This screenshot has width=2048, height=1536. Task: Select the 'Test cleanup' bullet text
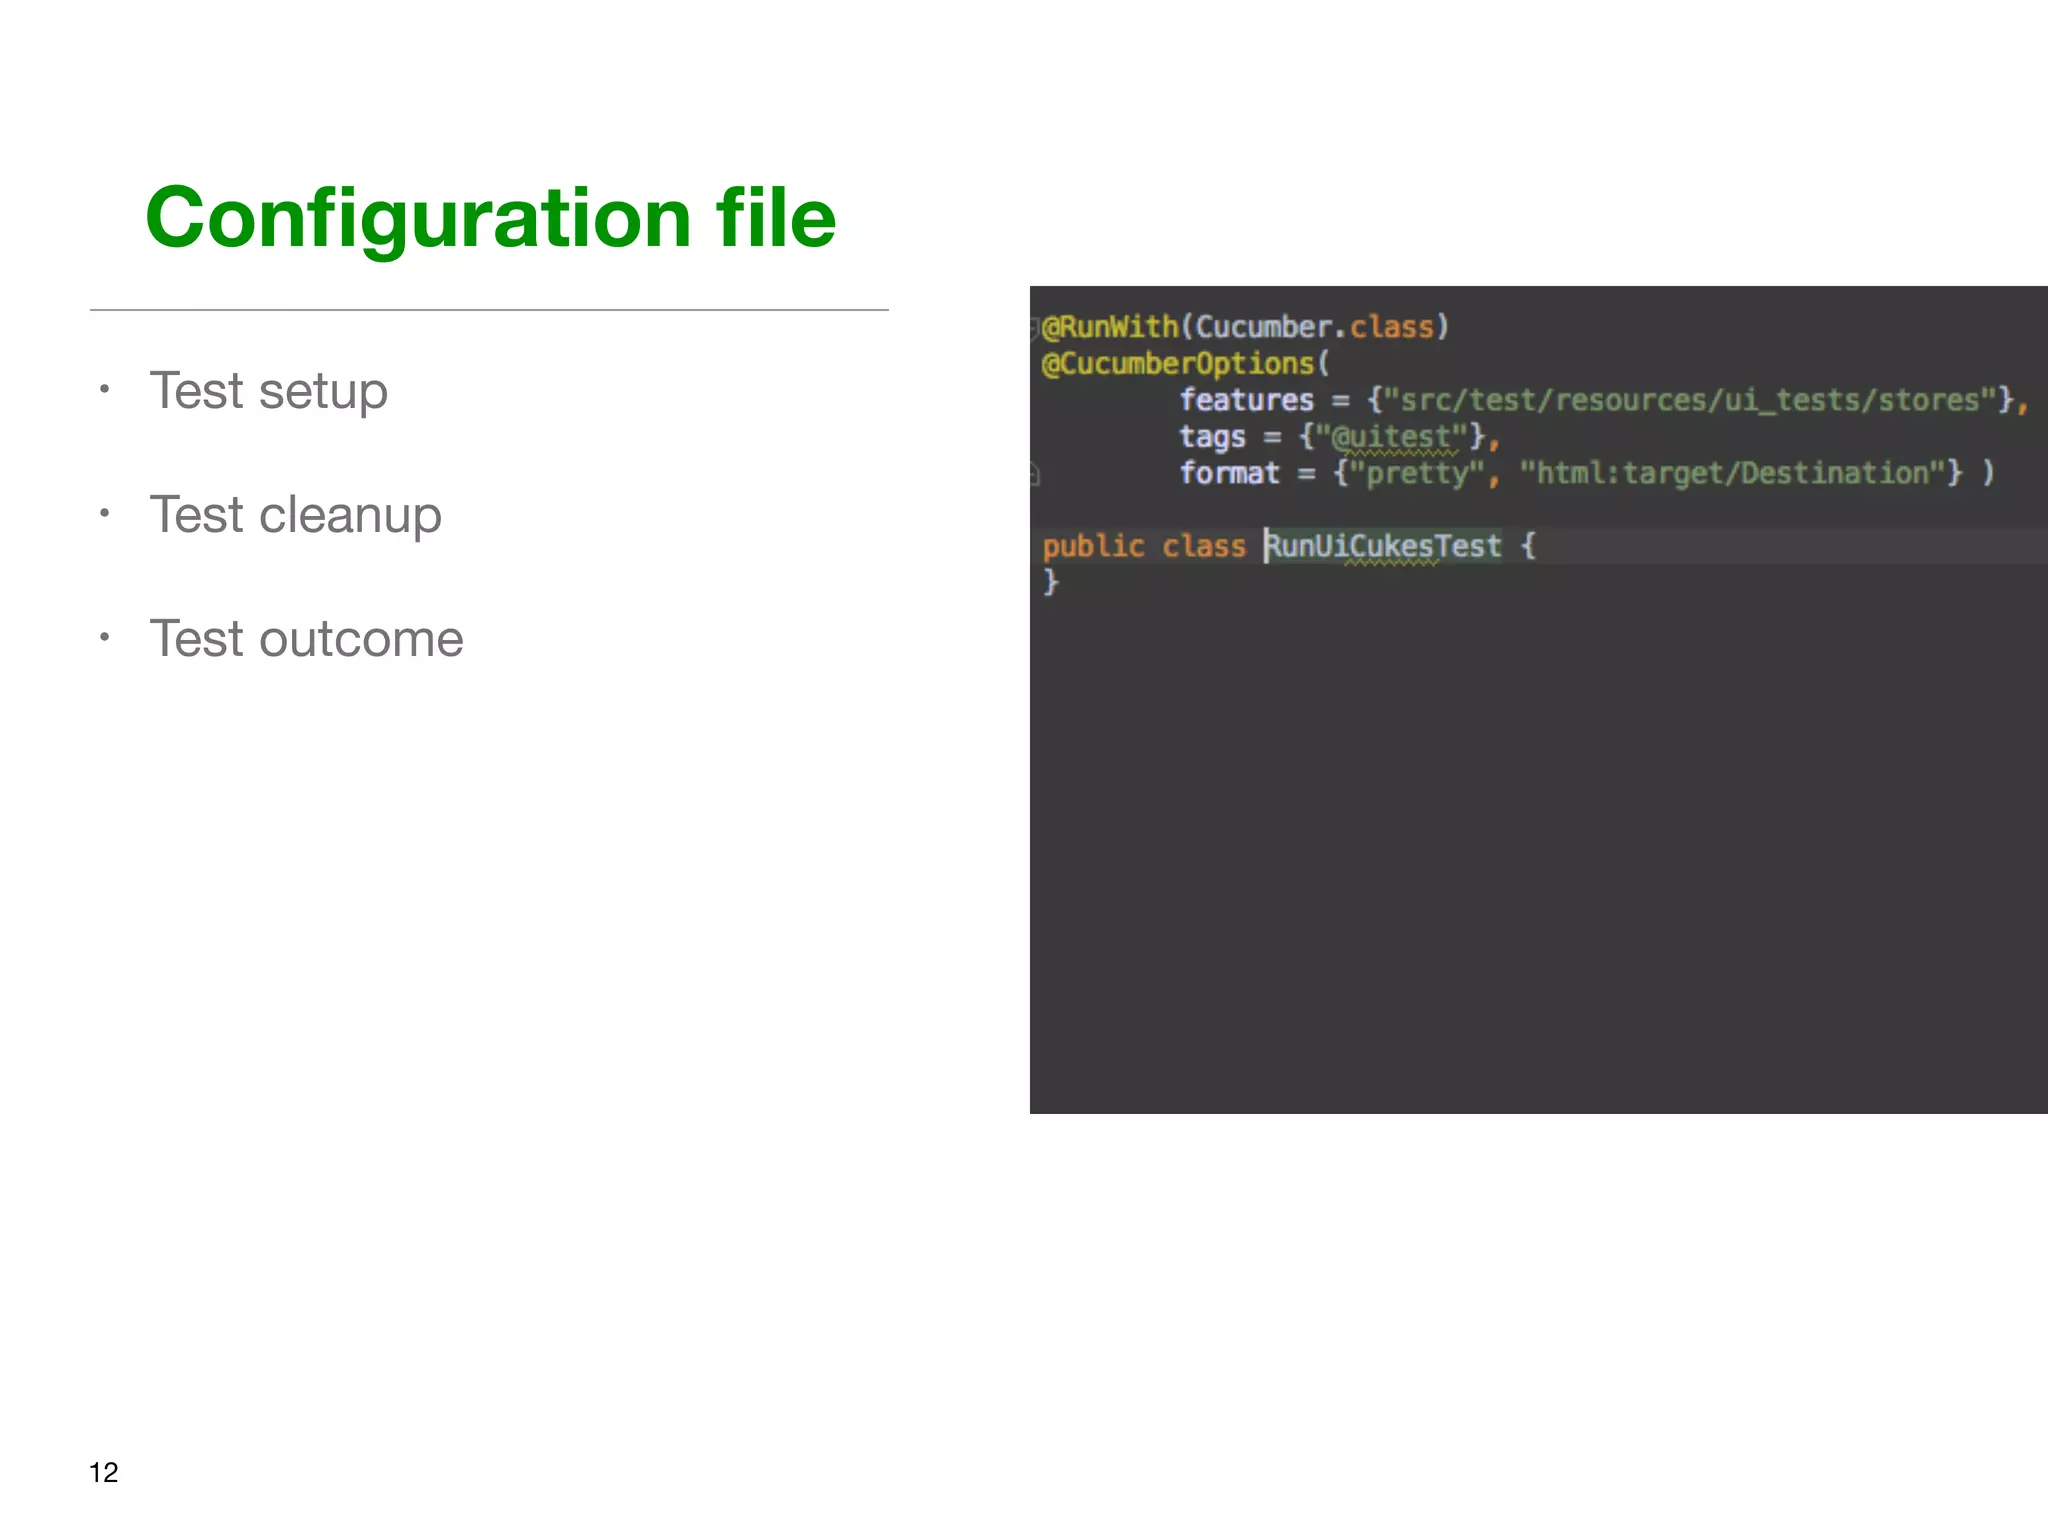(x=295, y=515)
